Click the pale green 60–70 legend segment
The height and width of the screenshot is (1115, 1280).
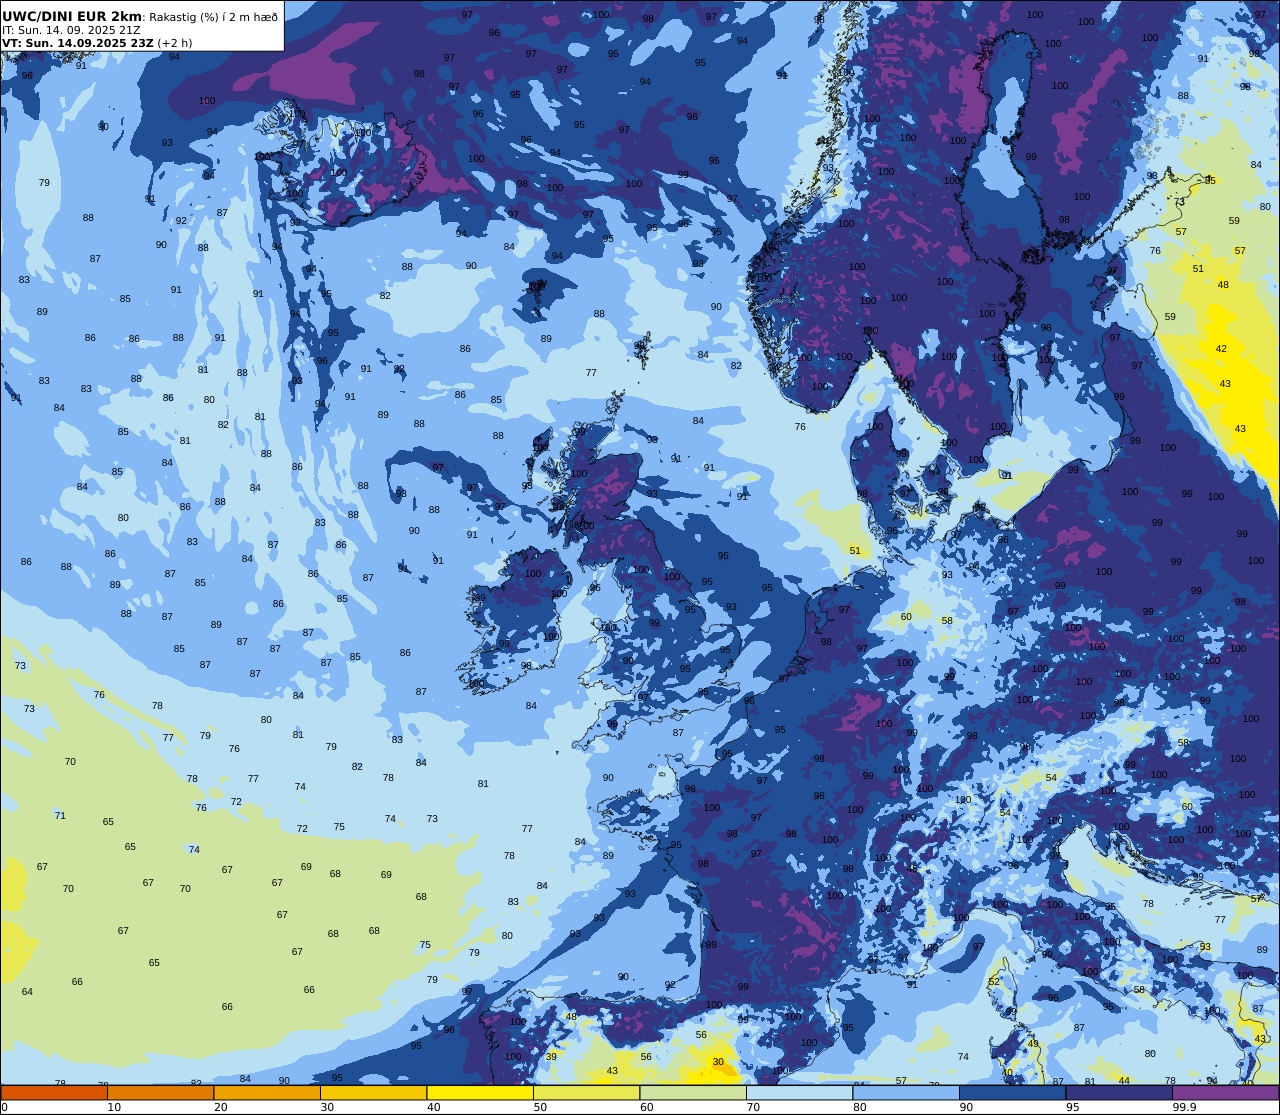point(693,1092)
